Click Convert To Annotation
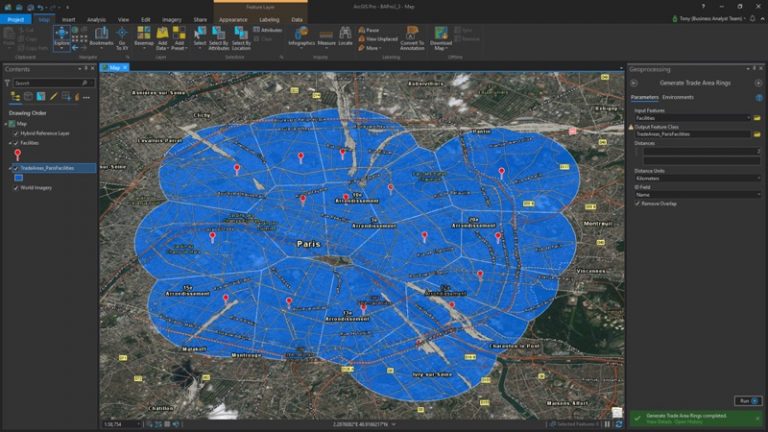 (412, 38)
